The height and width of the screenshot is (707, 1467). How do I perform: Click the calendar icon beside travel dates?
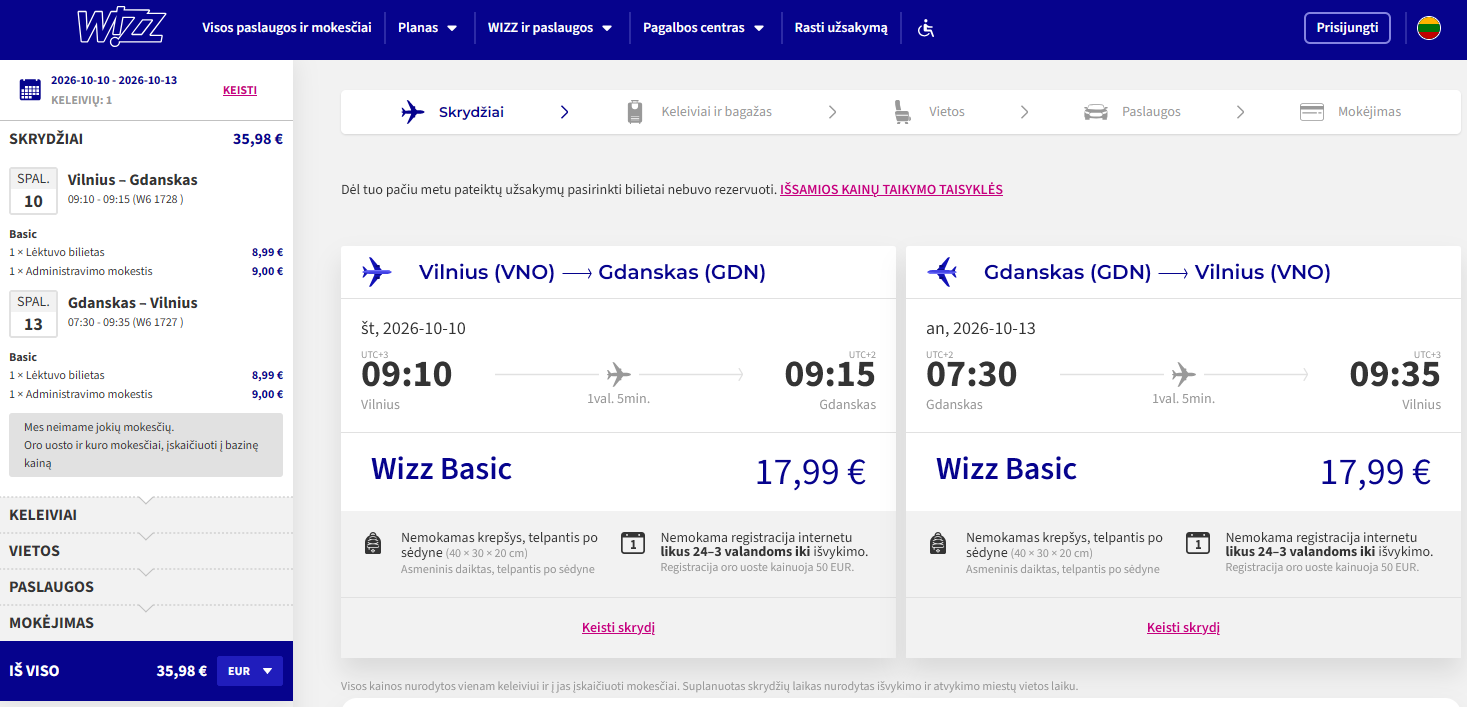30,89
